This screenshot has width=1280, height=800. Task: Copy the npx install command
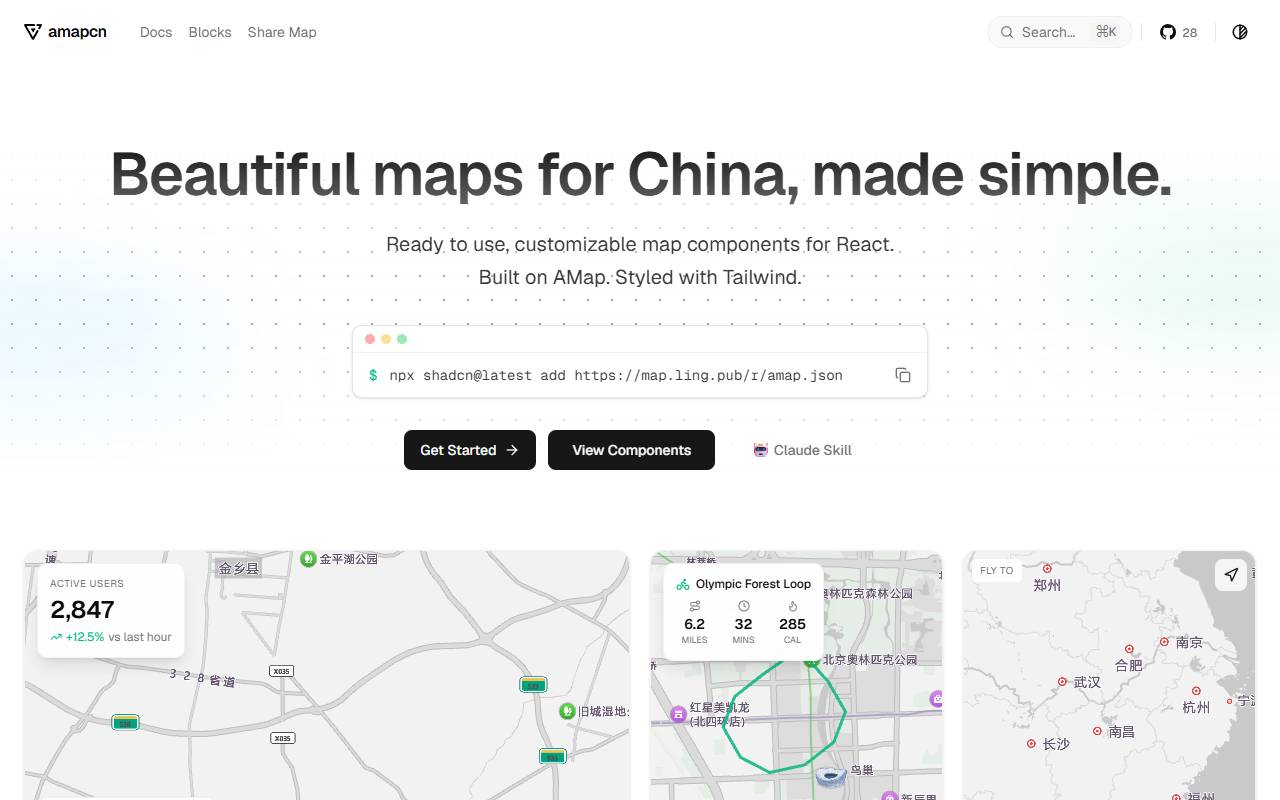click(903, 375)
